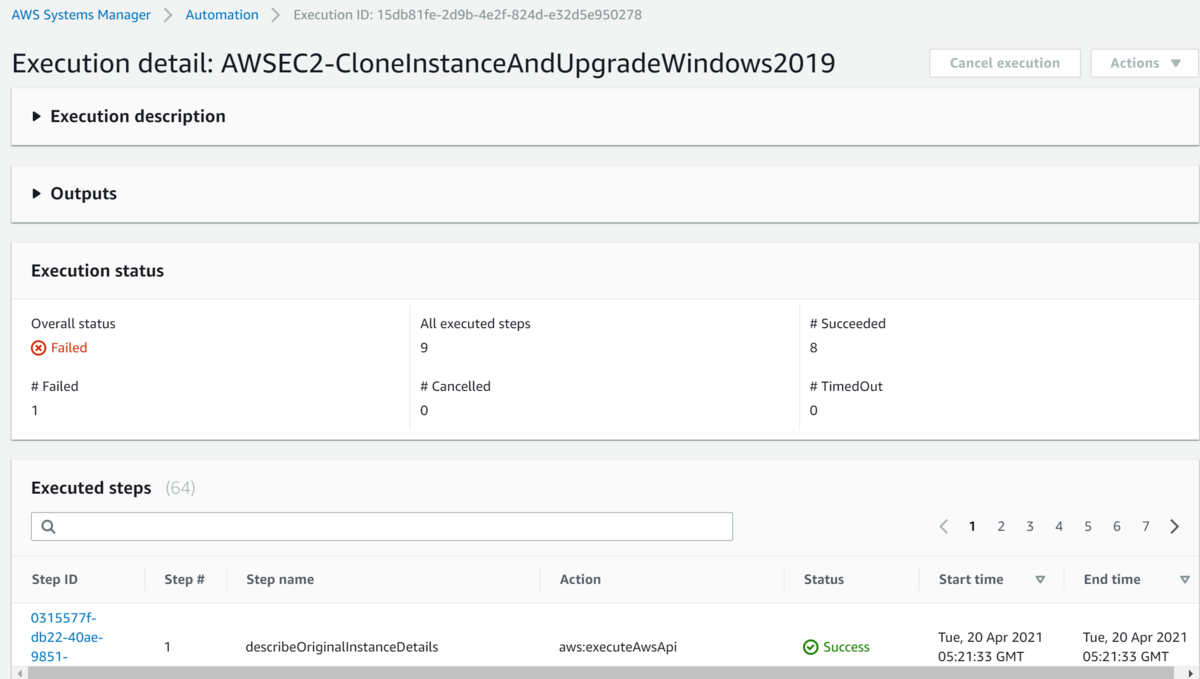The image size is (1200, 679).
Task: Click the # TimedOut label
Action: [846, 386]
